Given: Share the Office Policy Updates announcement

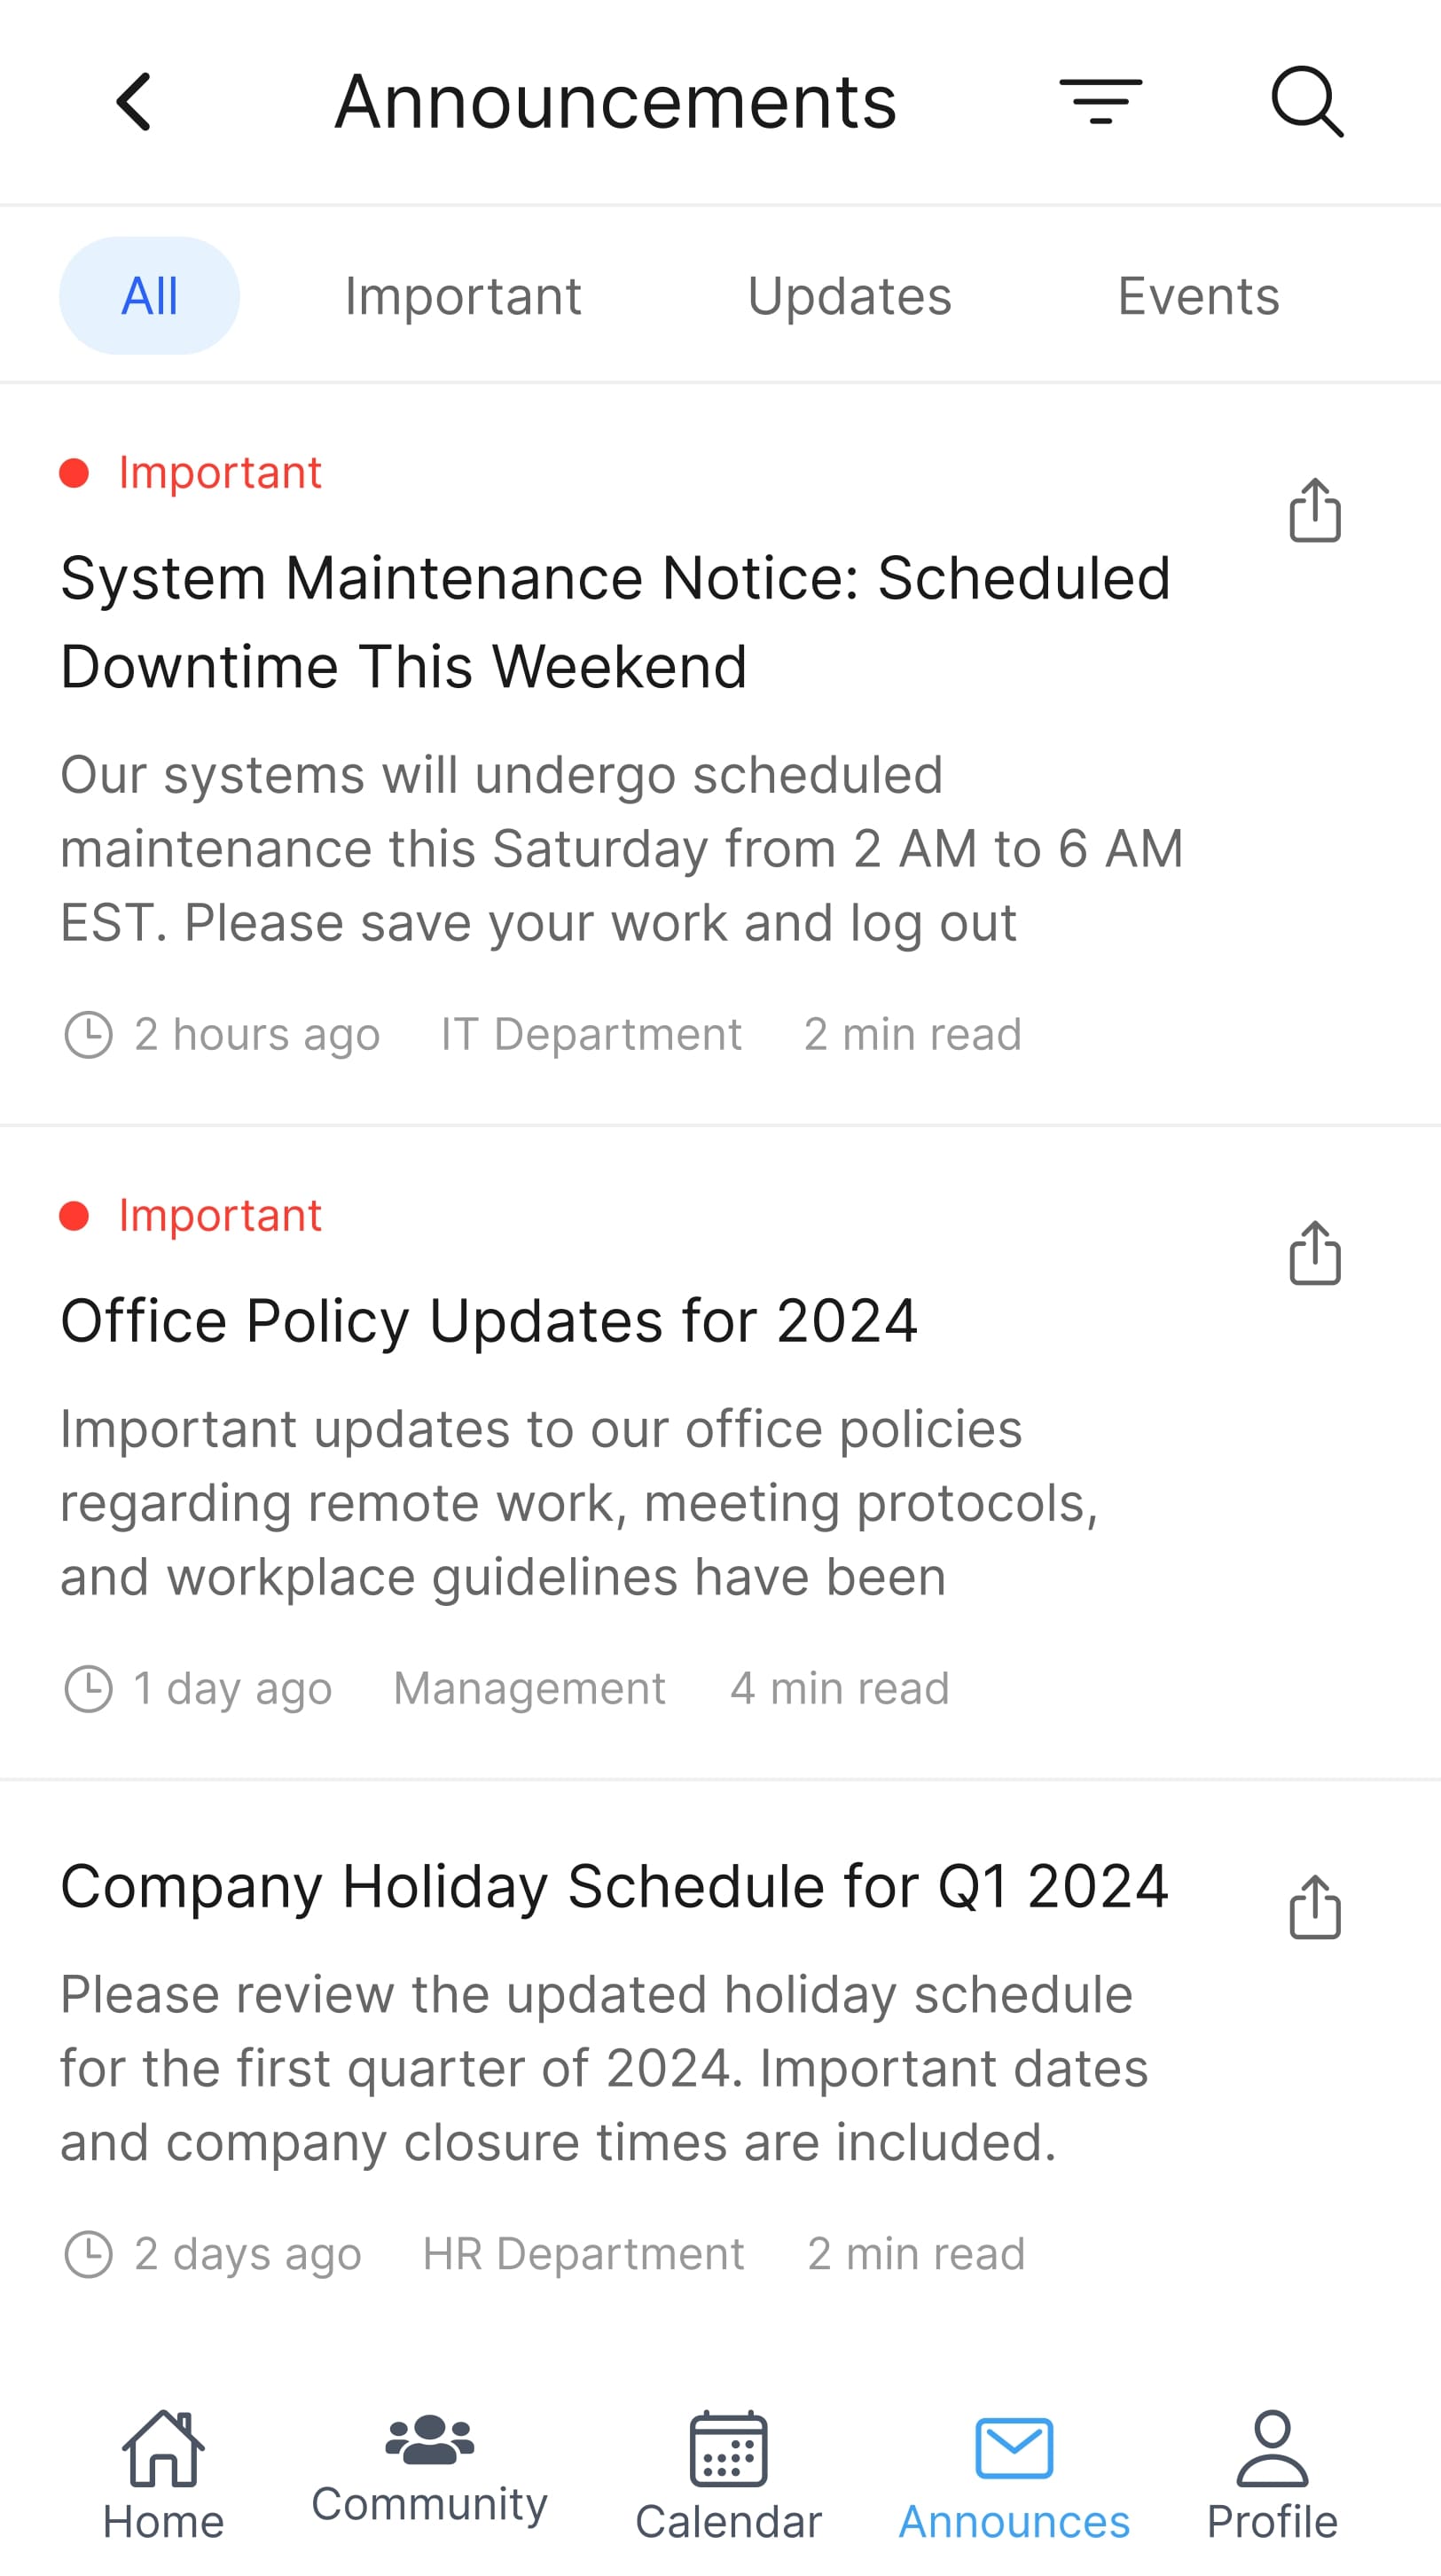Looking at the screenshot, I should click(x=1314, y=1253).
